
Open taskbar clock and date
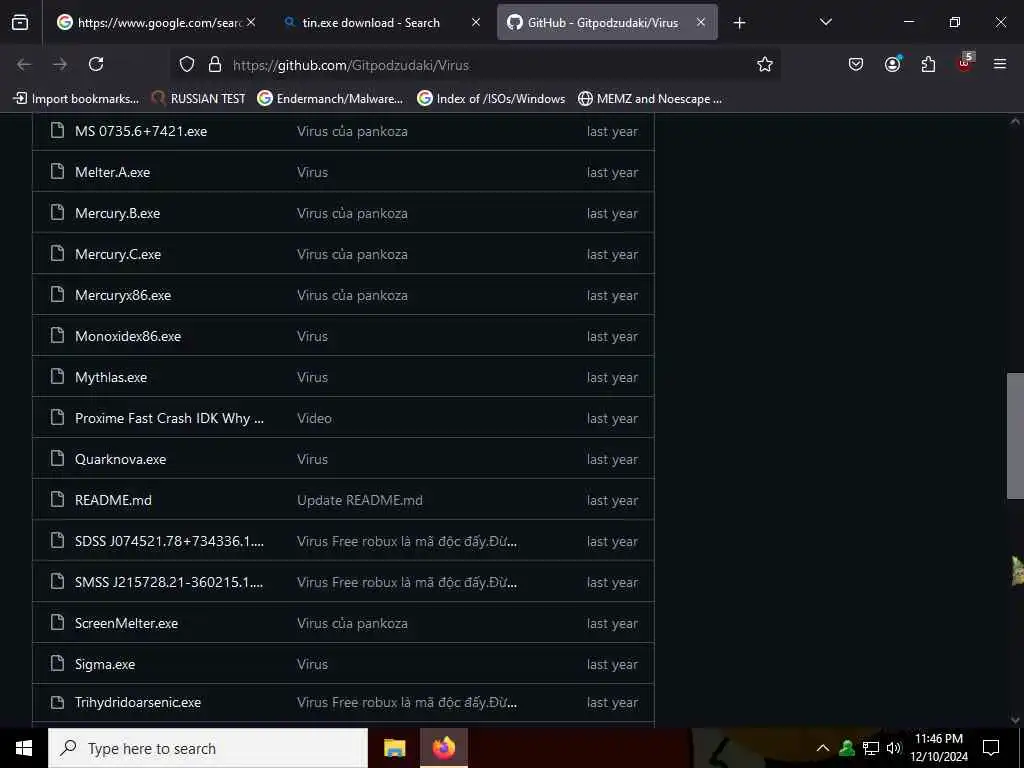[939, 748]
